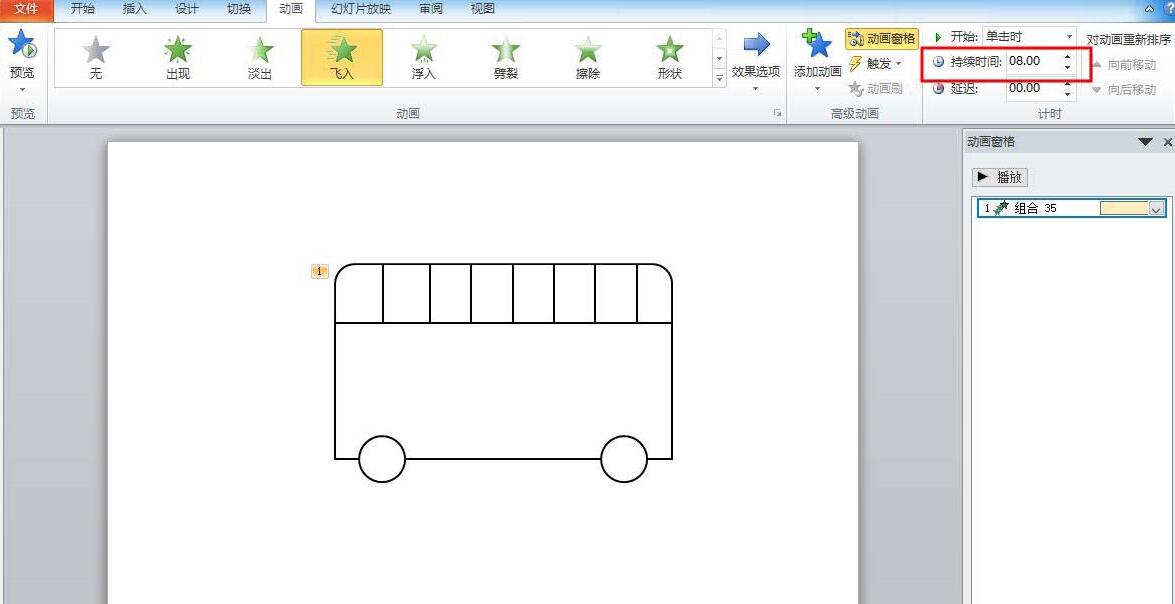Collapse the ribbon with the top-right arrow
This screenshot has width=1175, height=604.
pos(1150,8)
